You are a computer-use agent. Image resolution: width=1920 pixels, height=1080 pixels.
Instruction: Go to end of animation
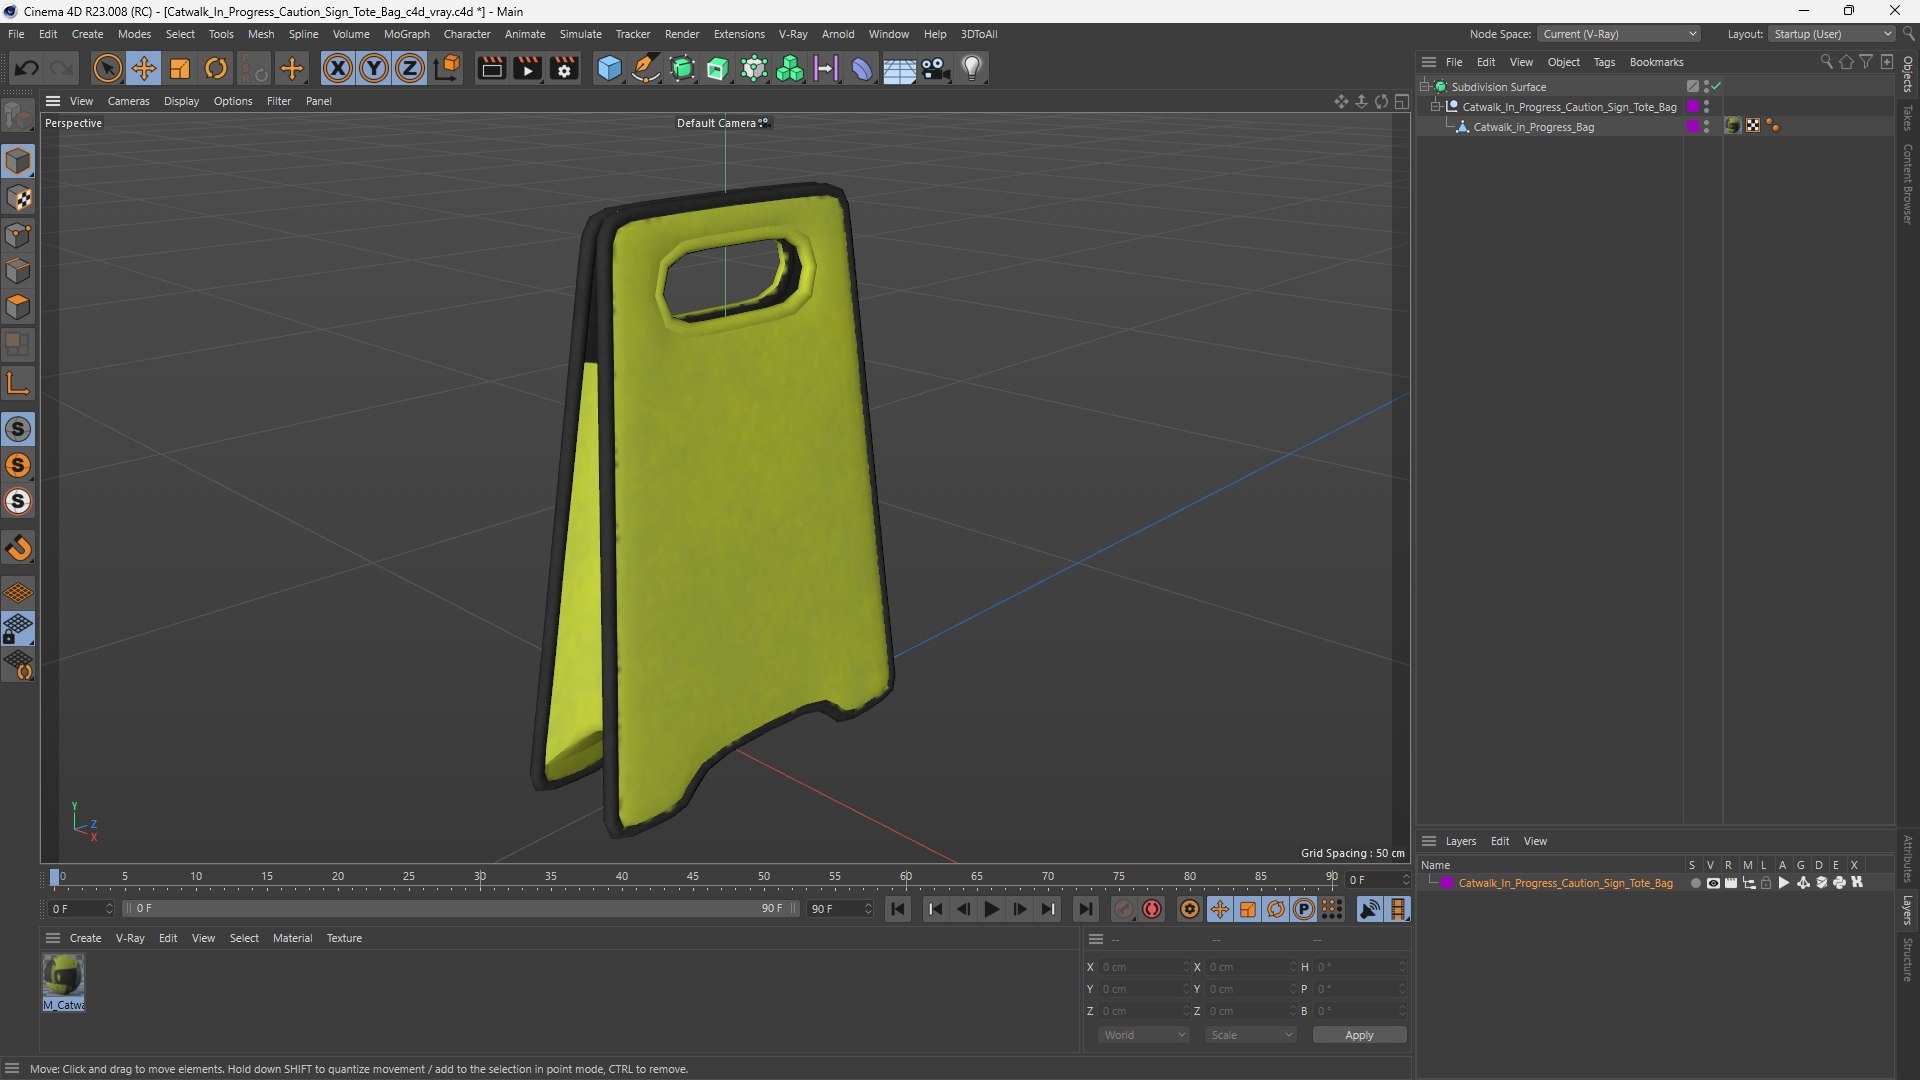point(1085,909)
